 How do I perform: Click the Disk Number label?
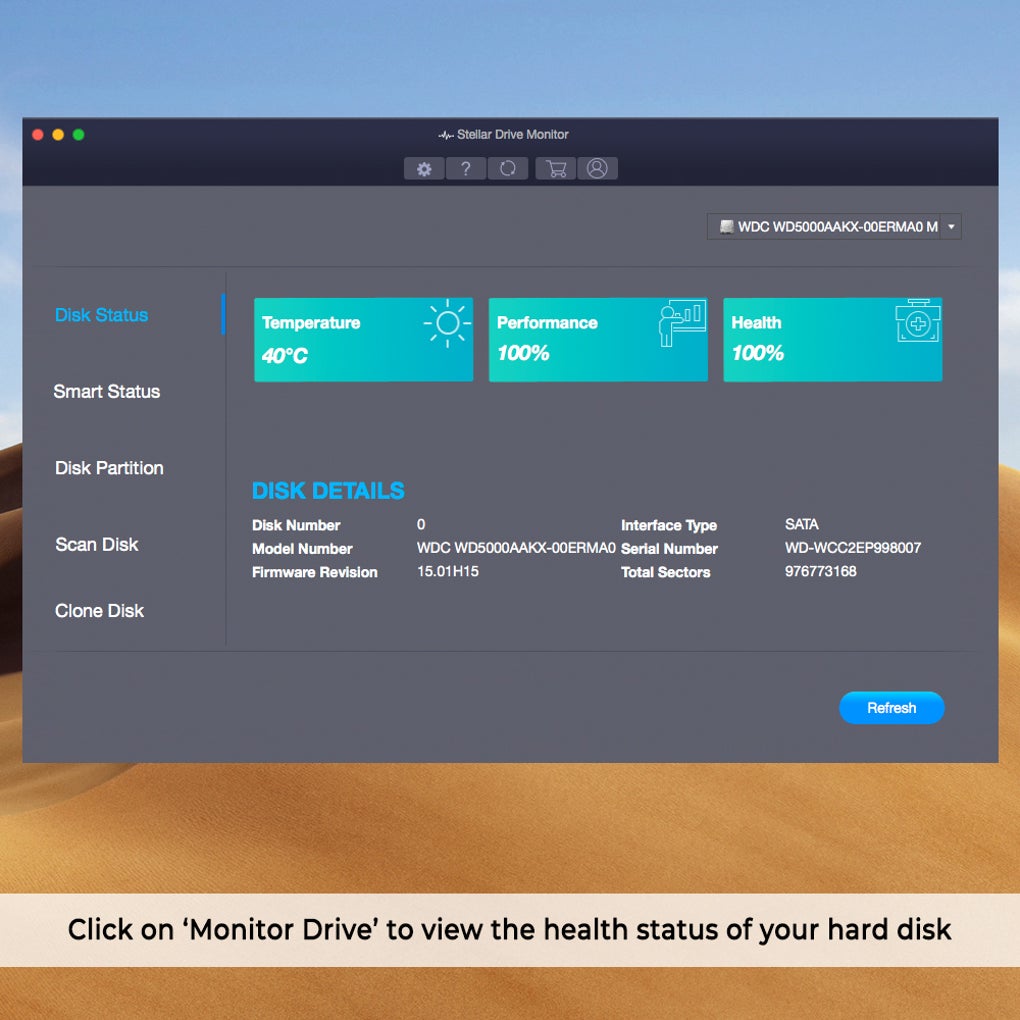coord(296,525)
